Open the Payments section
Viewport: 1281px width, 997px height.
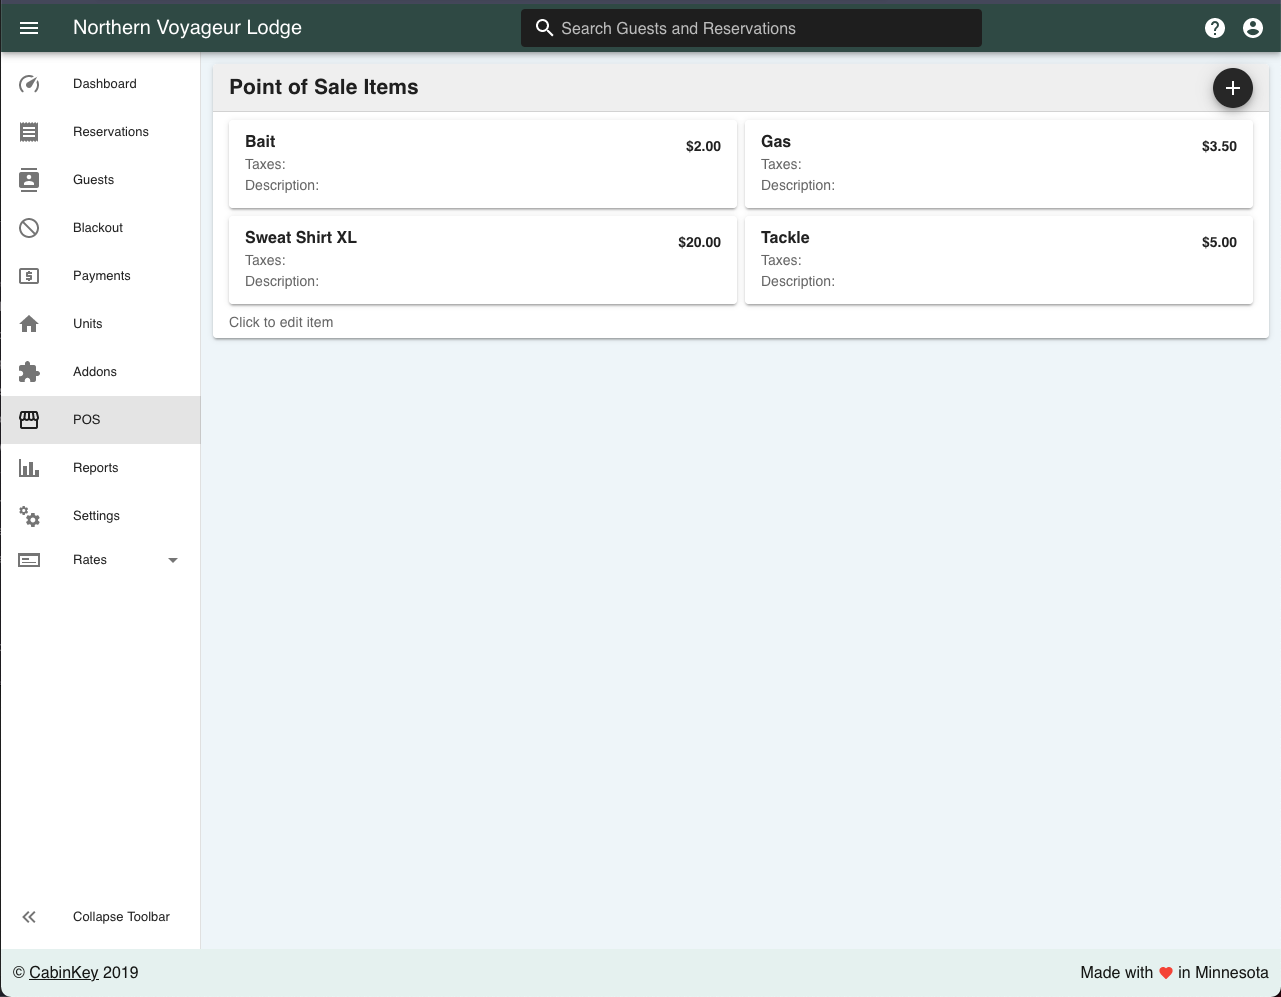[x=101, y=276]
